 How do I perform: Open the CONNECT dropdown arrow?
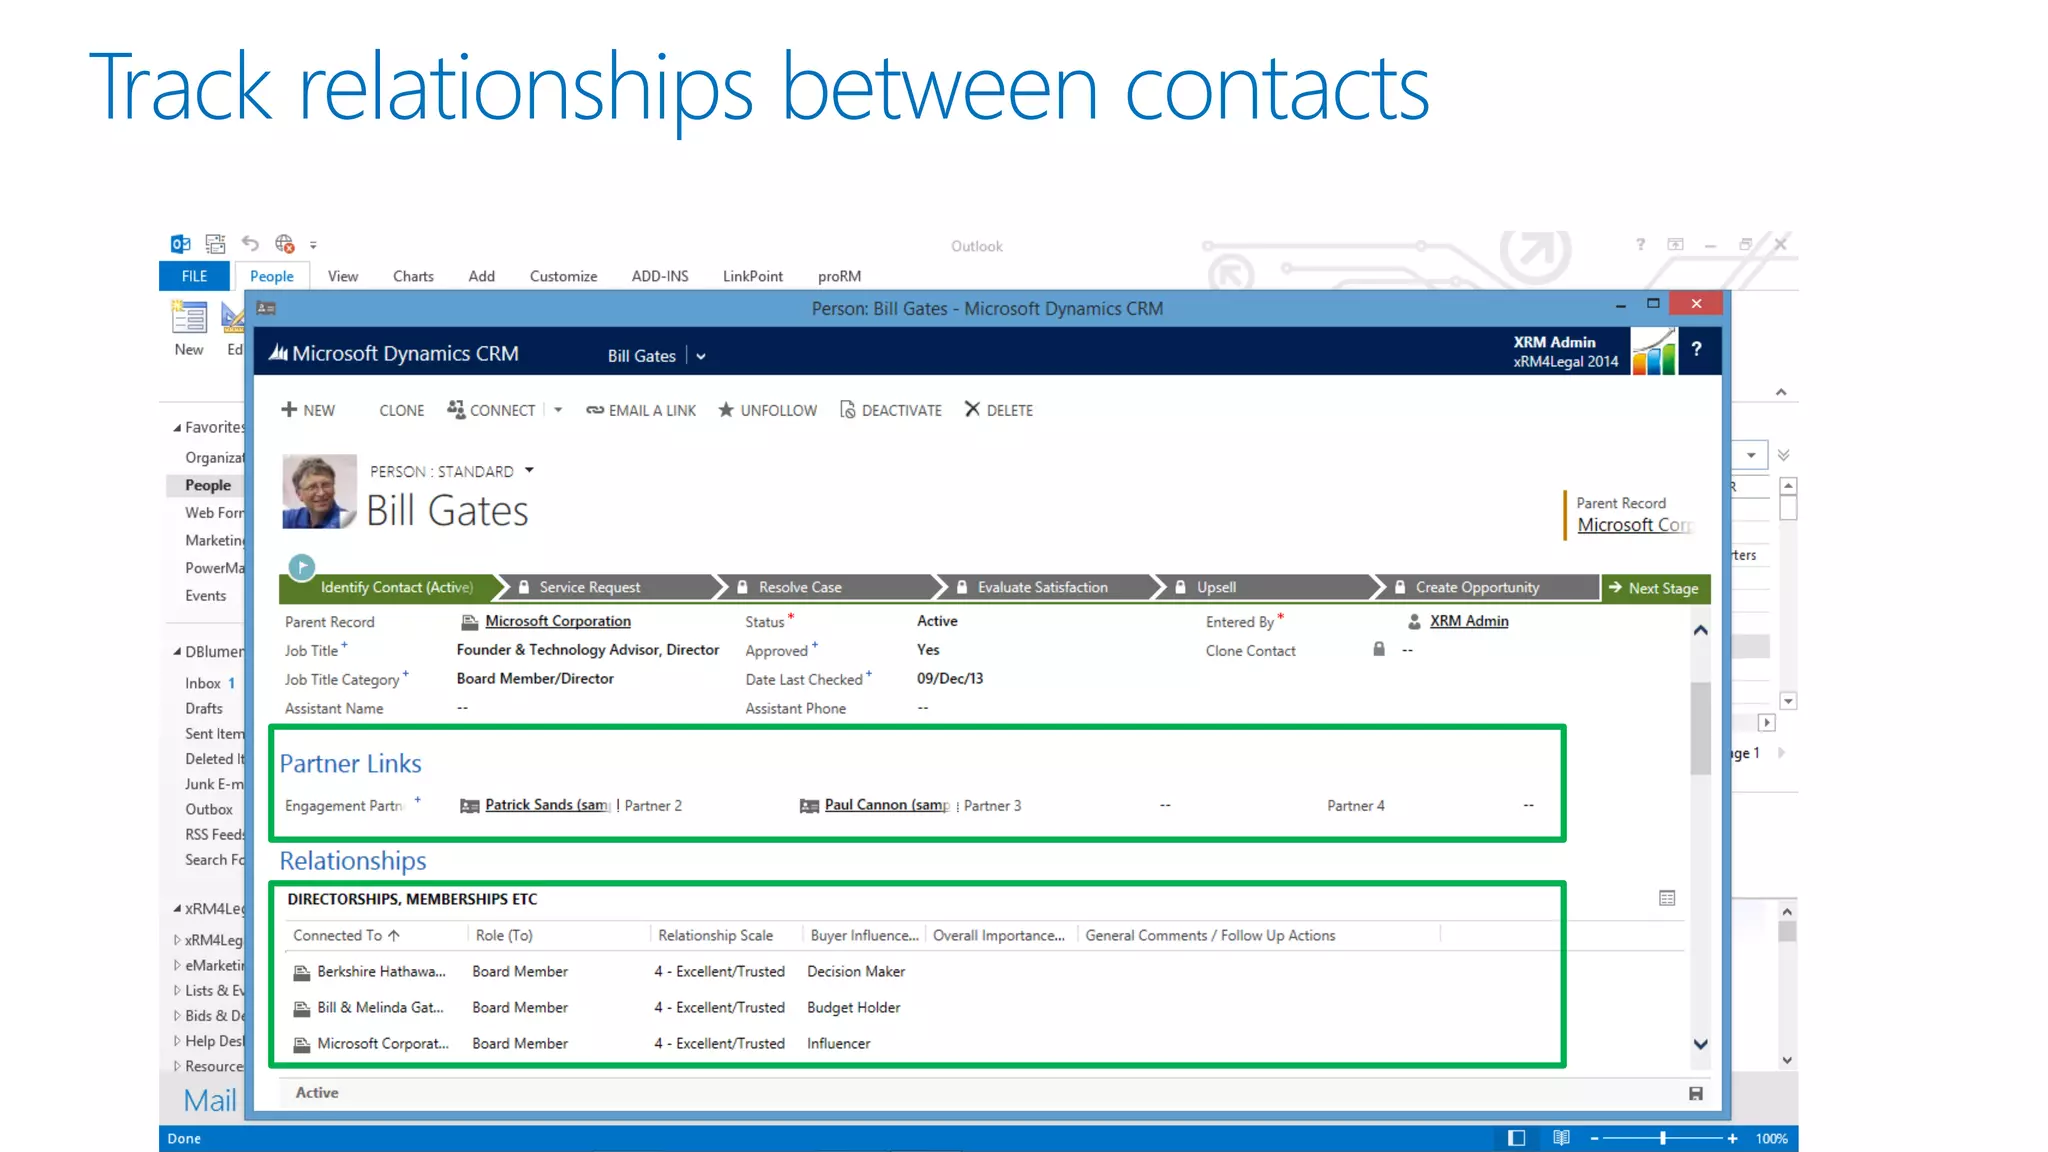558,410
